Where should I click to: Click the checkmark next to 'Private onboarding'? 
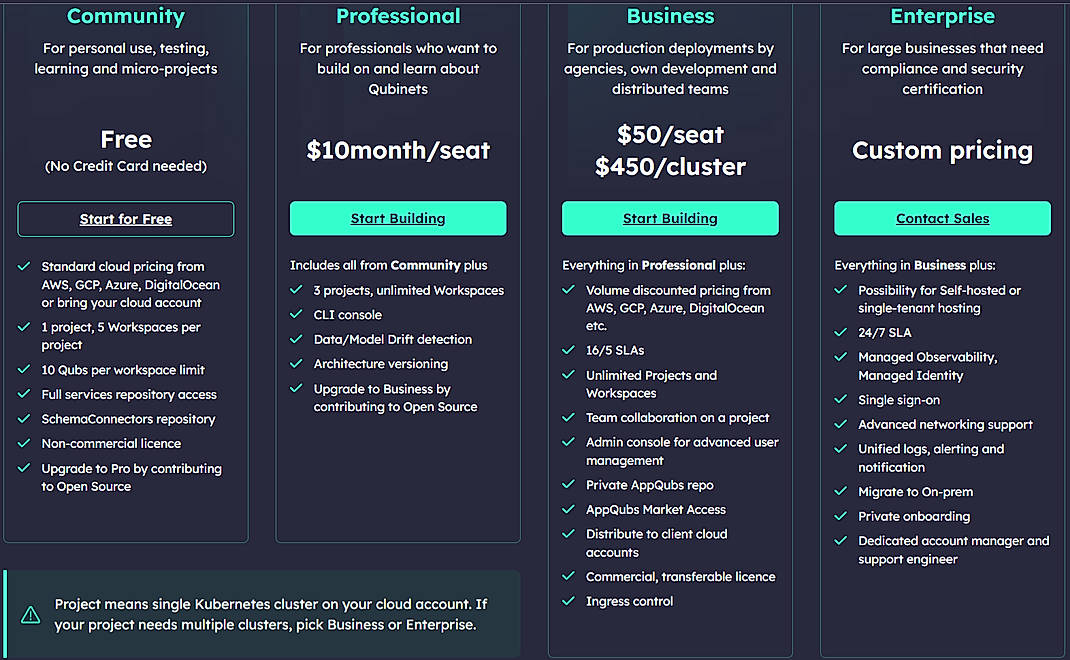(x=839, y=516)
